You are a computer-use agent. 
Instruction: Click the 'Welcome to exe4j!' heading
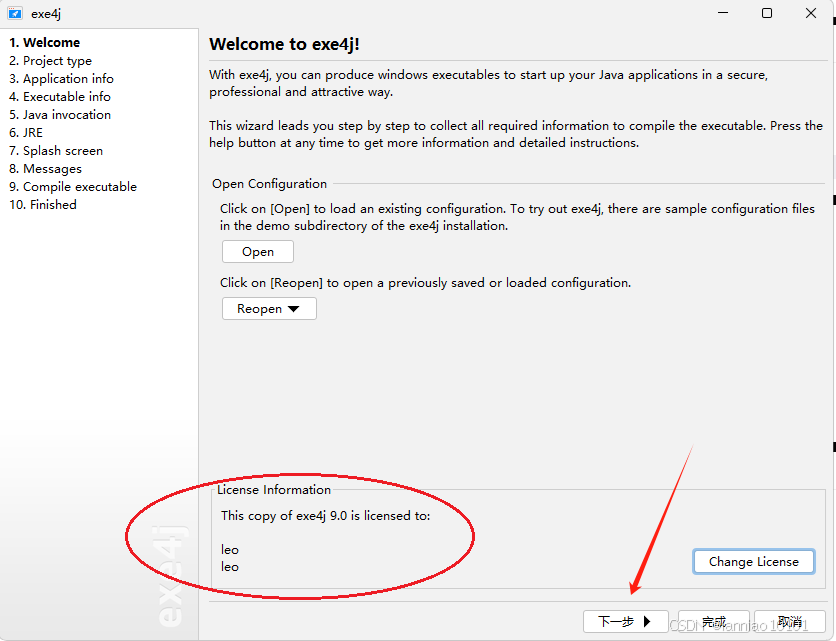(x=284, y=44)
